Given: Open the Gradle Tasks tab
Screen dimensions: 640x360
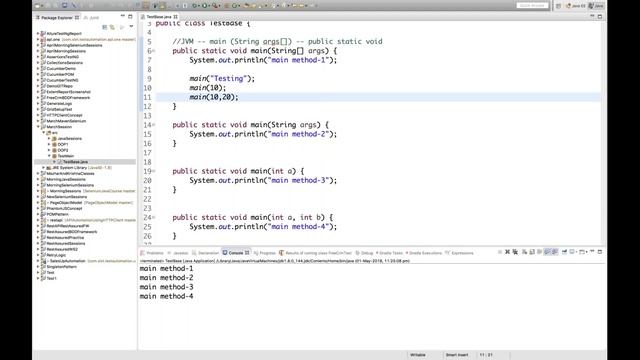Looking at the screenshot, I should click(x=389, y=253).
